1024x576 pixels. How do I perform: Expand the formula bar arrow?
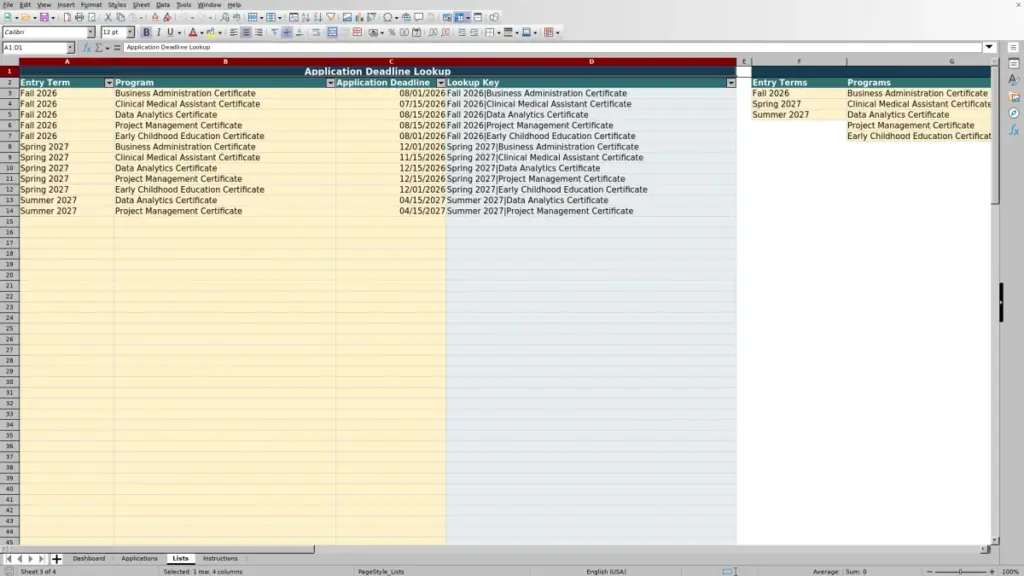989,47
